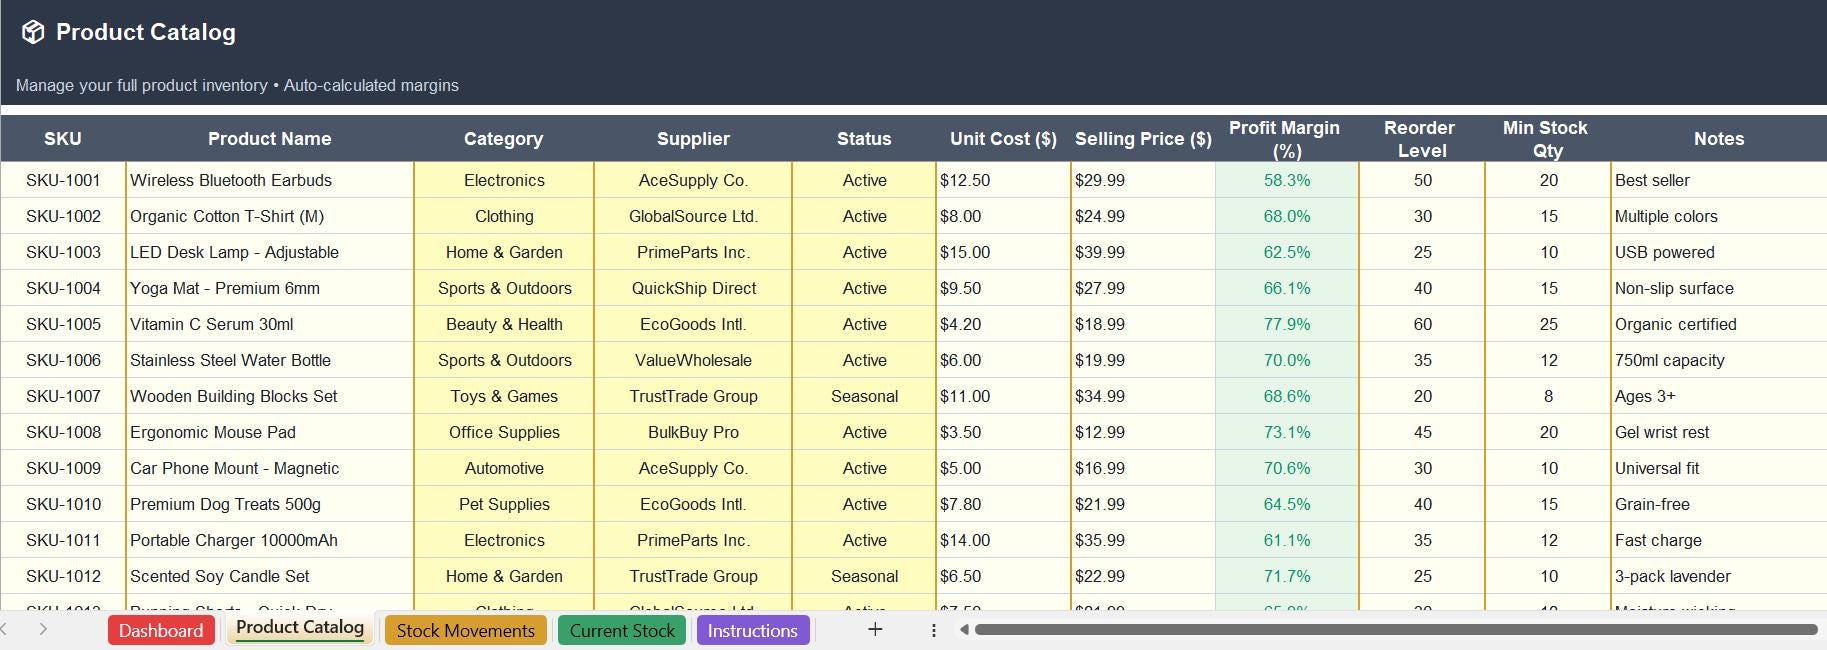The height and width of the screenshot is (650, 1827).
Task: Click the Wireless Bluetooth Earbuds cell
Action: coord(269,180)
